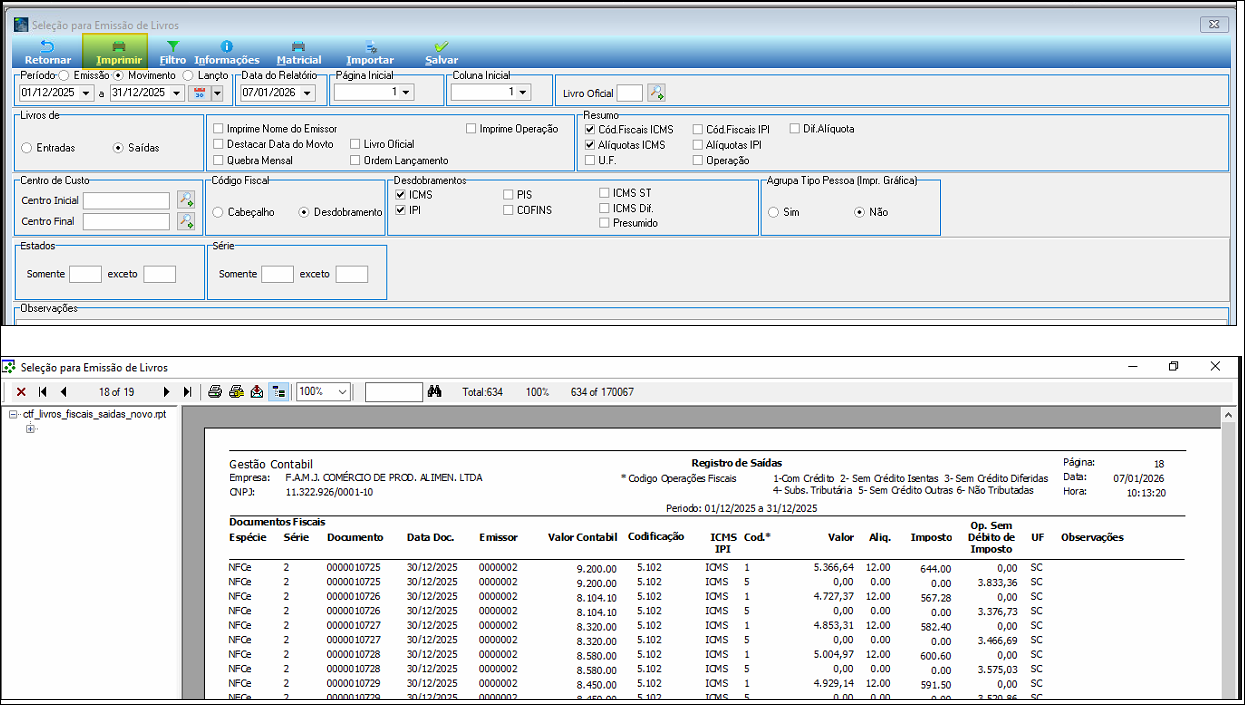Go to the last report page
The height and width of the screenshot is (705, 1245).
point(187,392)
